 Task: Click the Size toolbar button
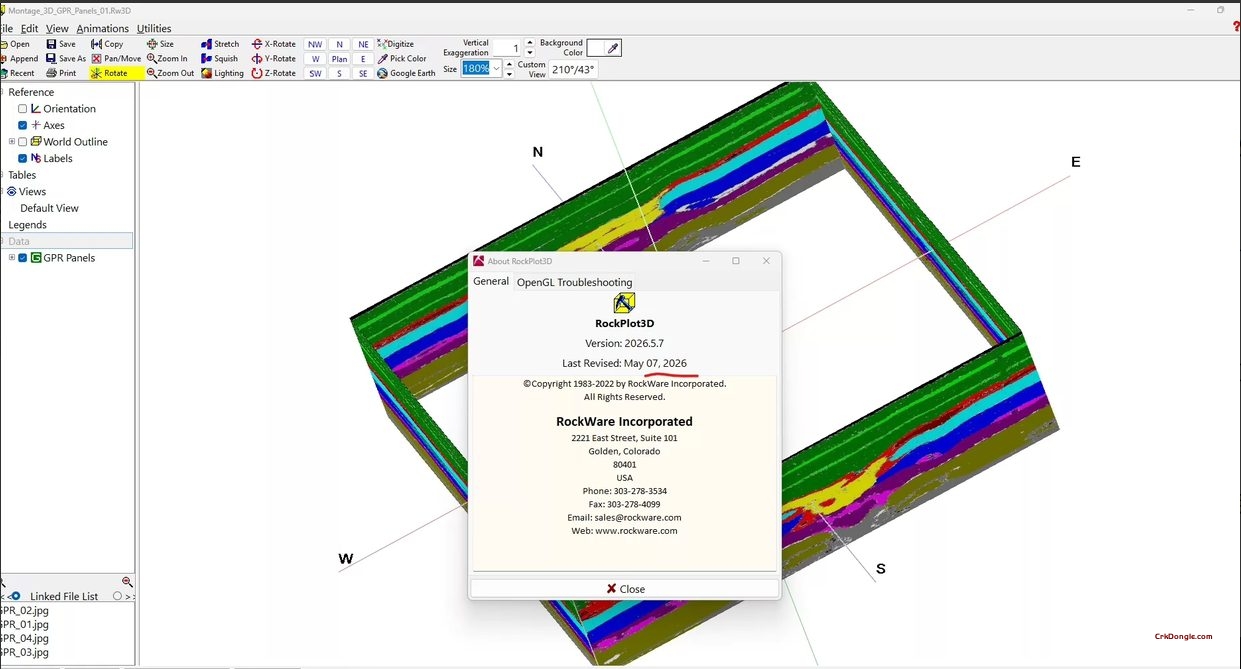tap(160, 44)
